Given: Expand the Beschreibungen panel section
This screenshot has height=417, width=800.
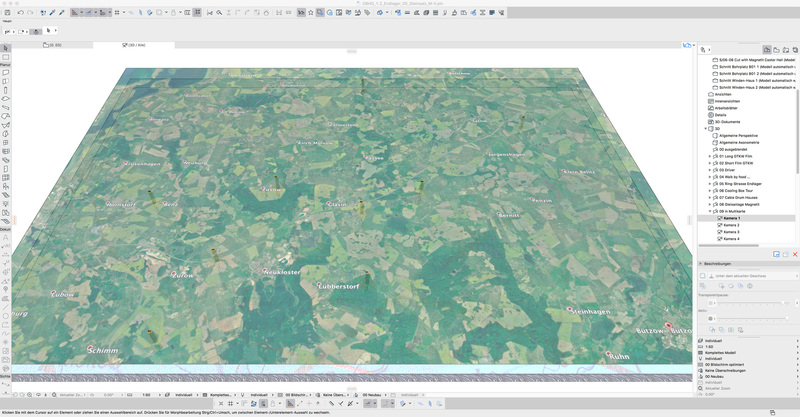Looking at the screenshot, I should pos(701,264).
